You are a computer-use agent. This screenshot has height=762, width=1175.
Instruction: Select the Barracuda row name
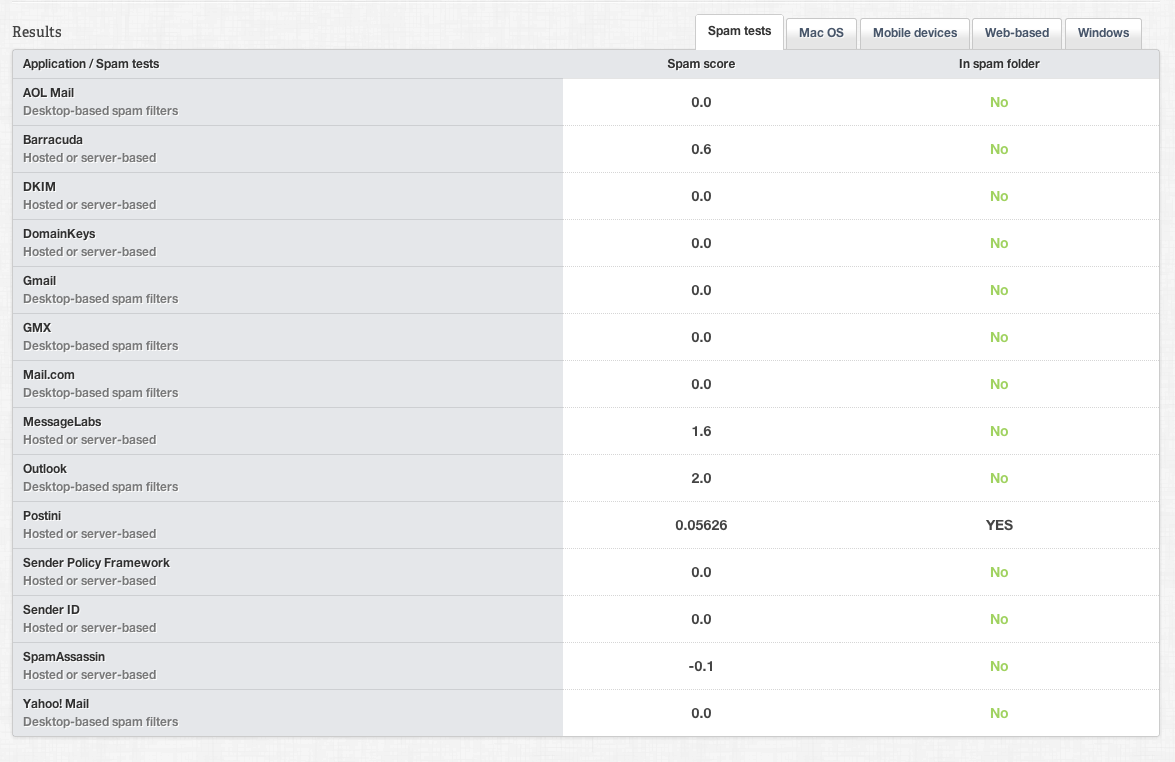52,140
